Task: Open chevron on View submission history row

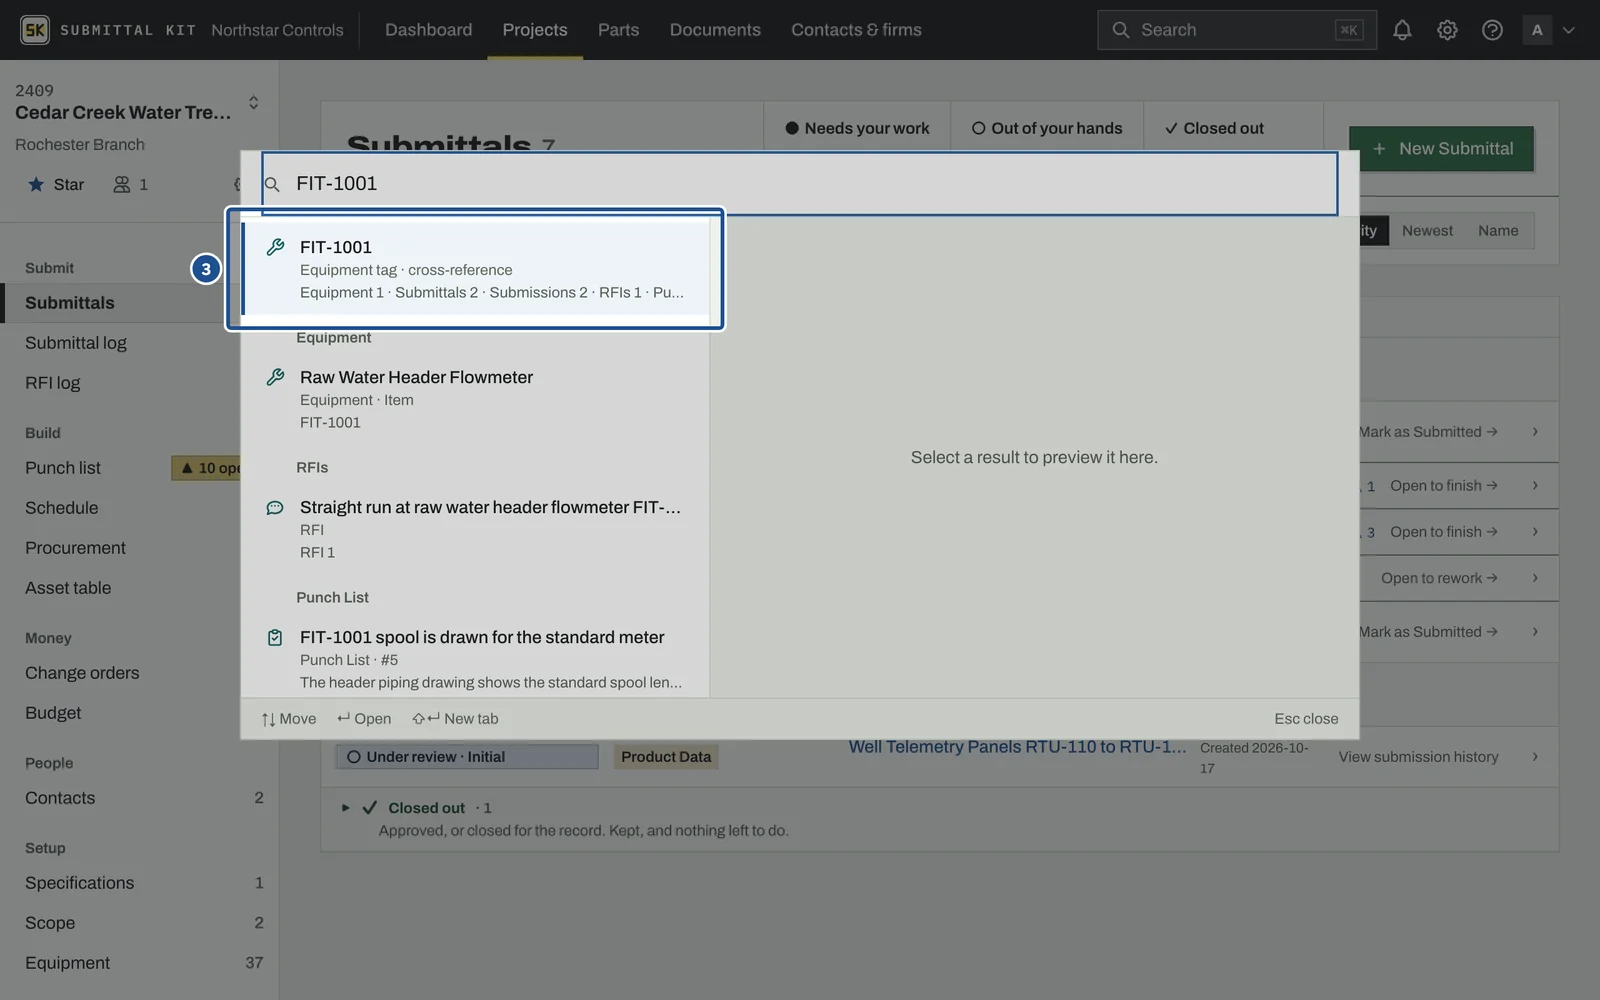Action: [x=1535, y=757]
